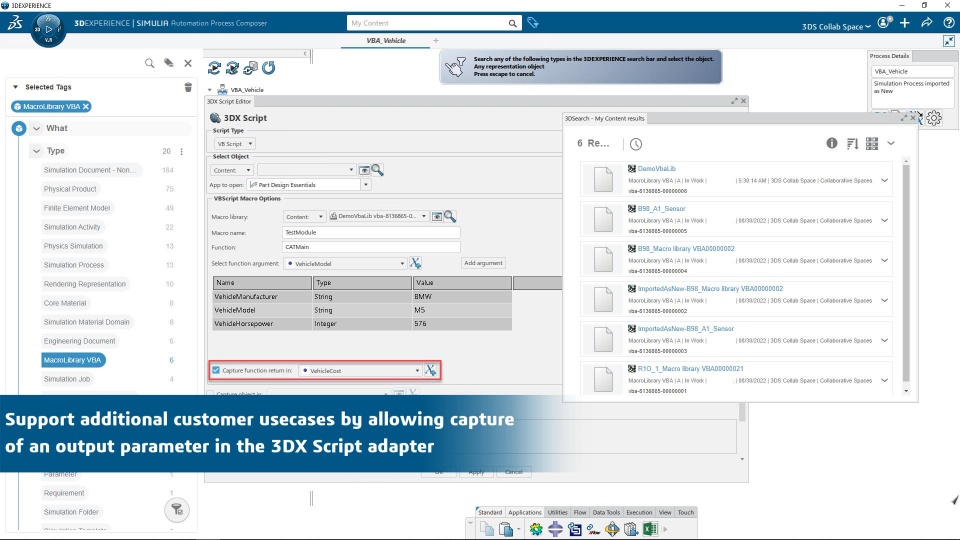Expand the B98_A1_Sensor result row chevron
Screen dimensions: 960x540
point(884,220)
